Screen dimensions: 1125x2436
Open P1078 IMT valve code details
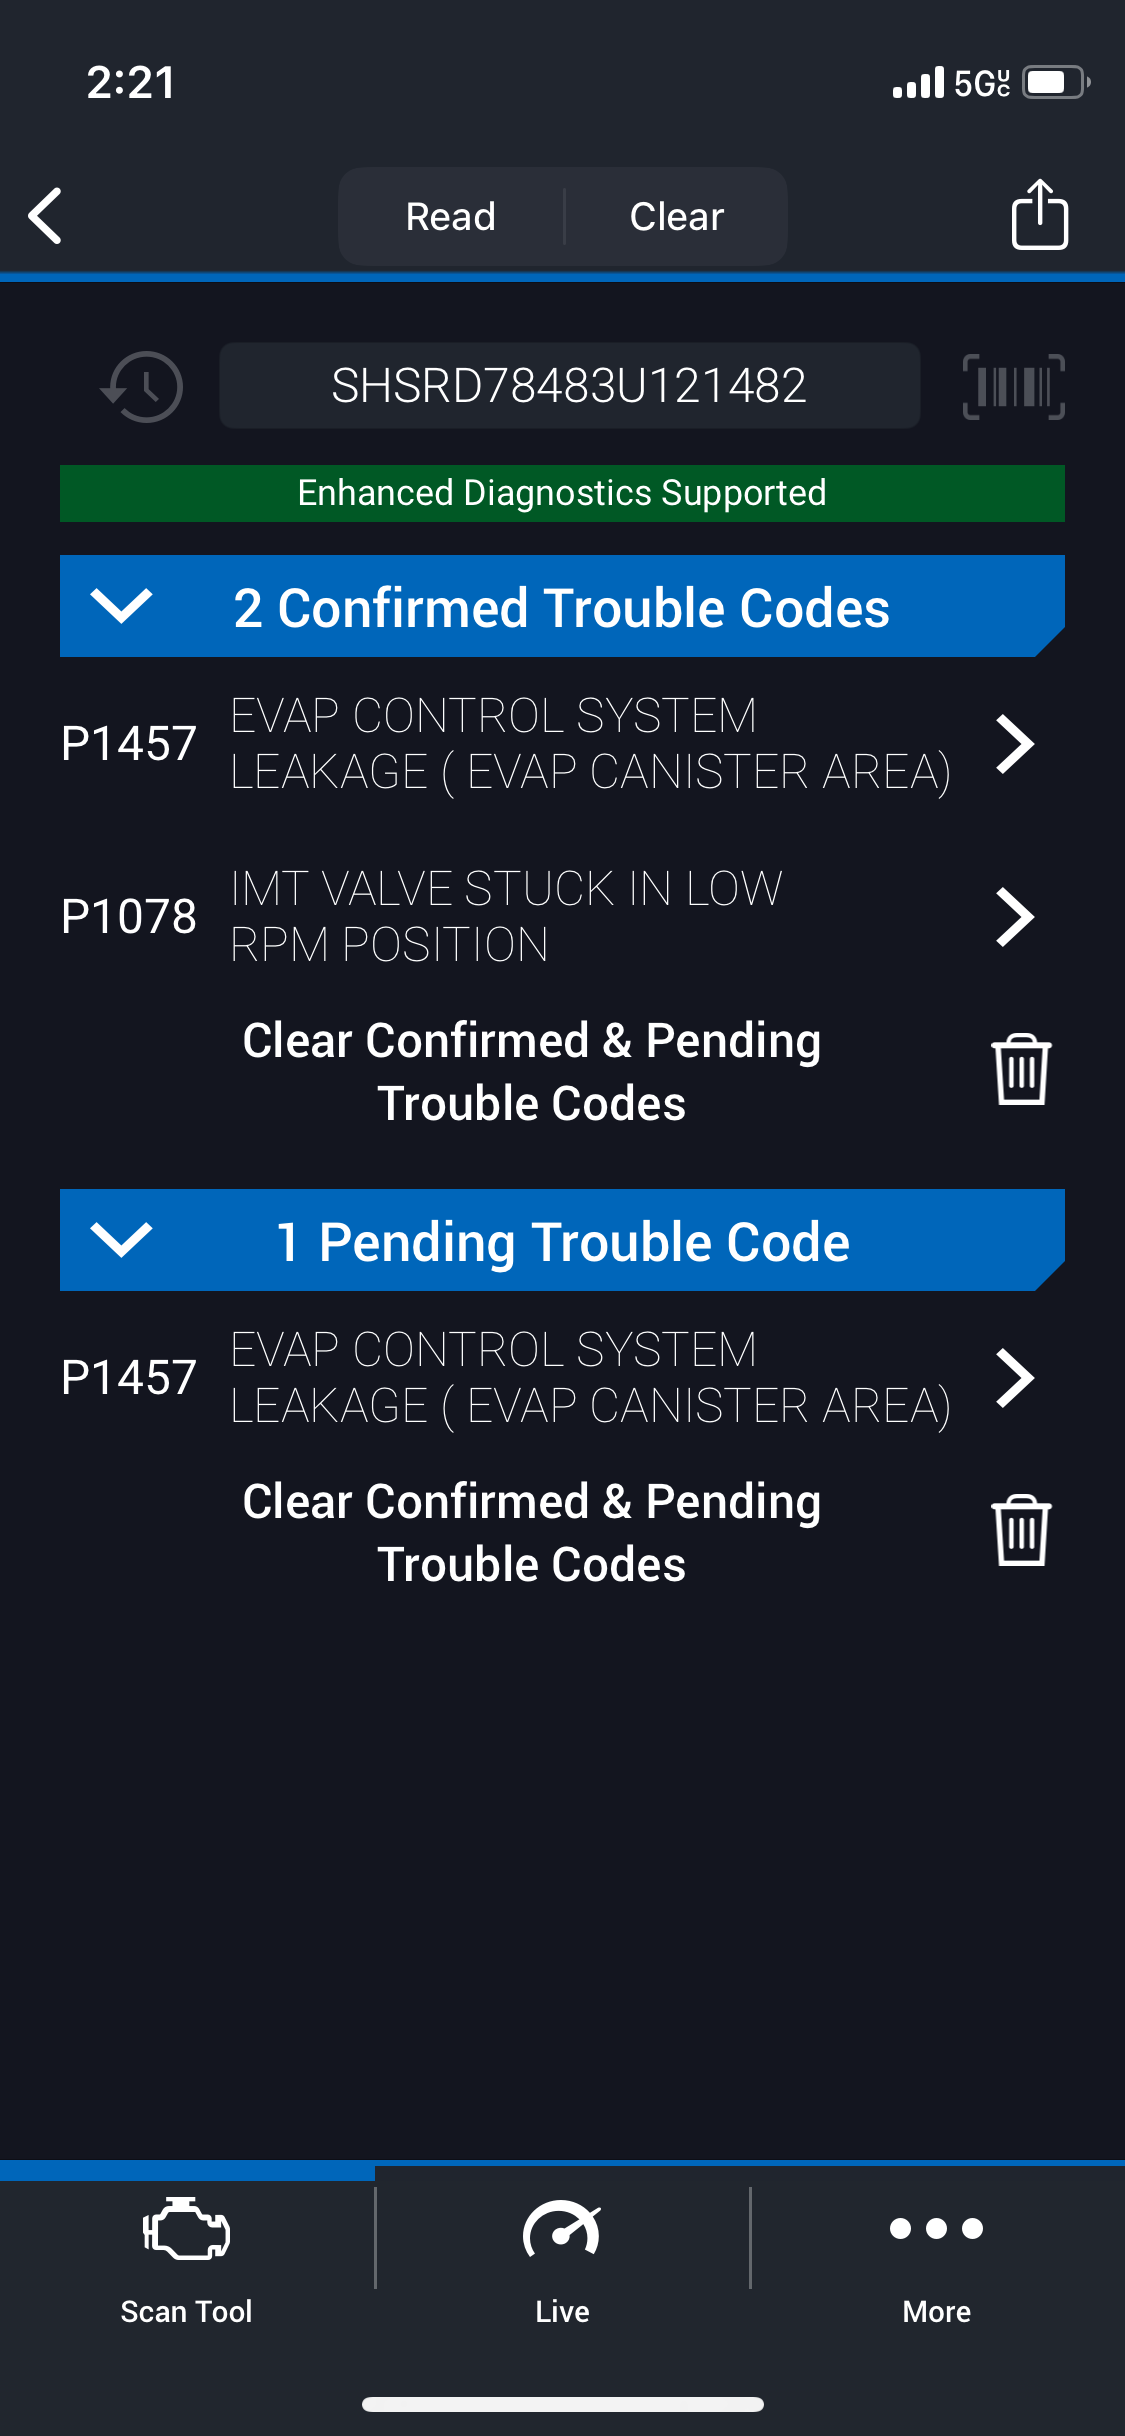1015,917
